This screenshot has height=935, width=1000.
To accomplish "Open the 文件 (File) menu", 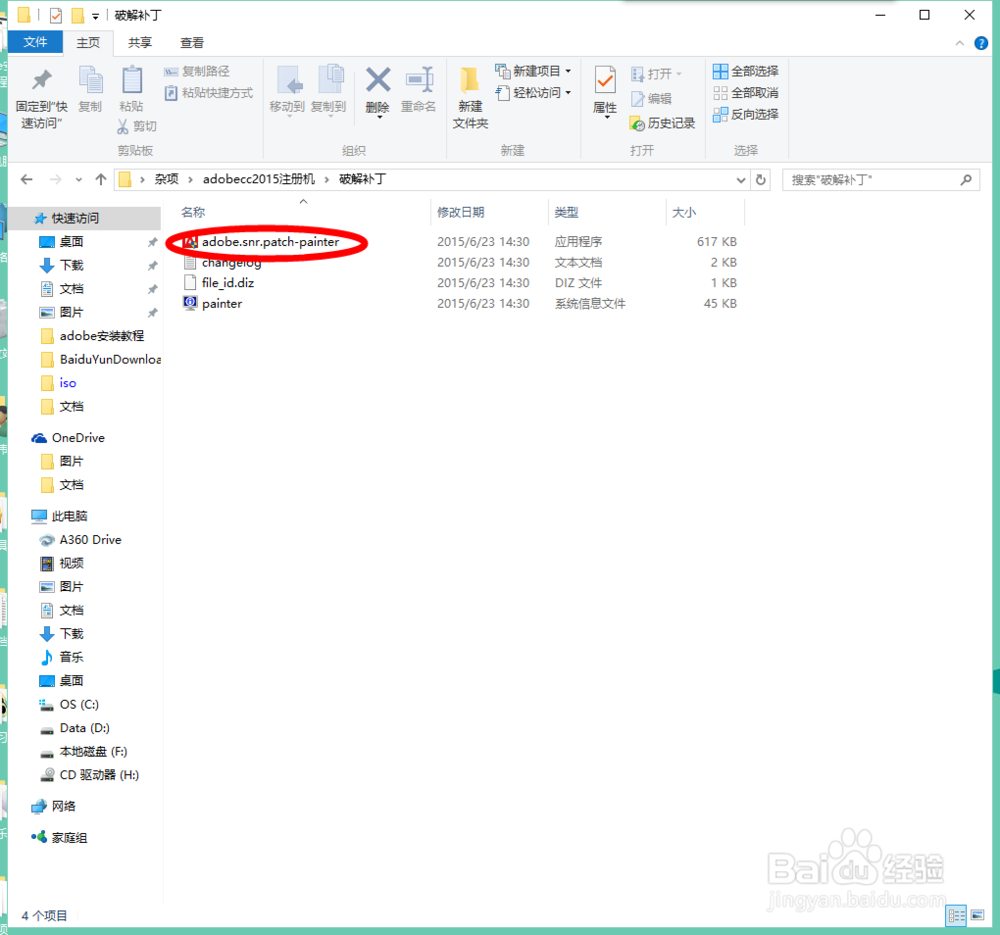I will click(35, 42).
